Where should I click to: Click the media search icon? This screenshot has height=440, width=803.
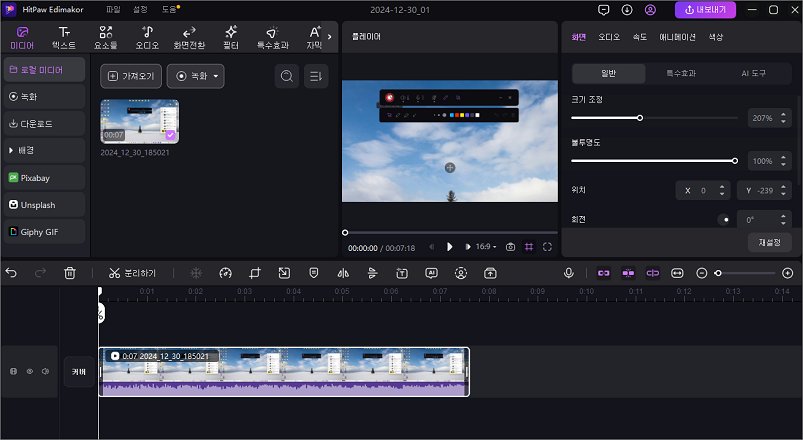[287, 76]
